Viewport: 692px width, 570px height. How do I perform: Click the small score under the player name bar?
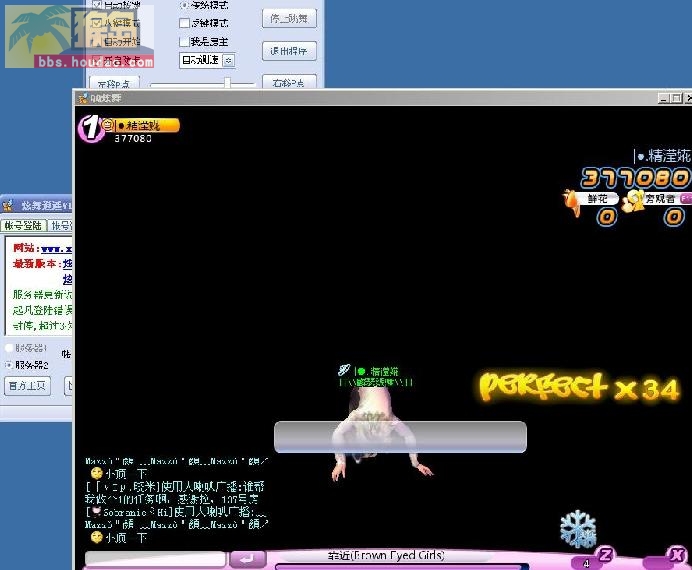pos(133,139)
